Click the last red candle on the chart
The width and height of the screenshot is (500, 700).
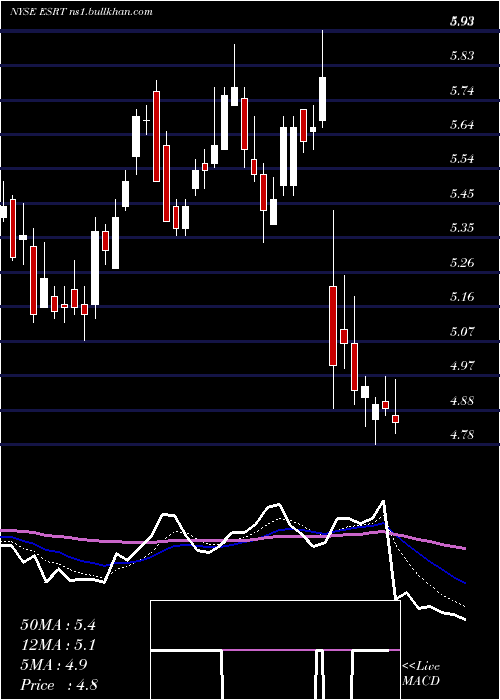396,419
